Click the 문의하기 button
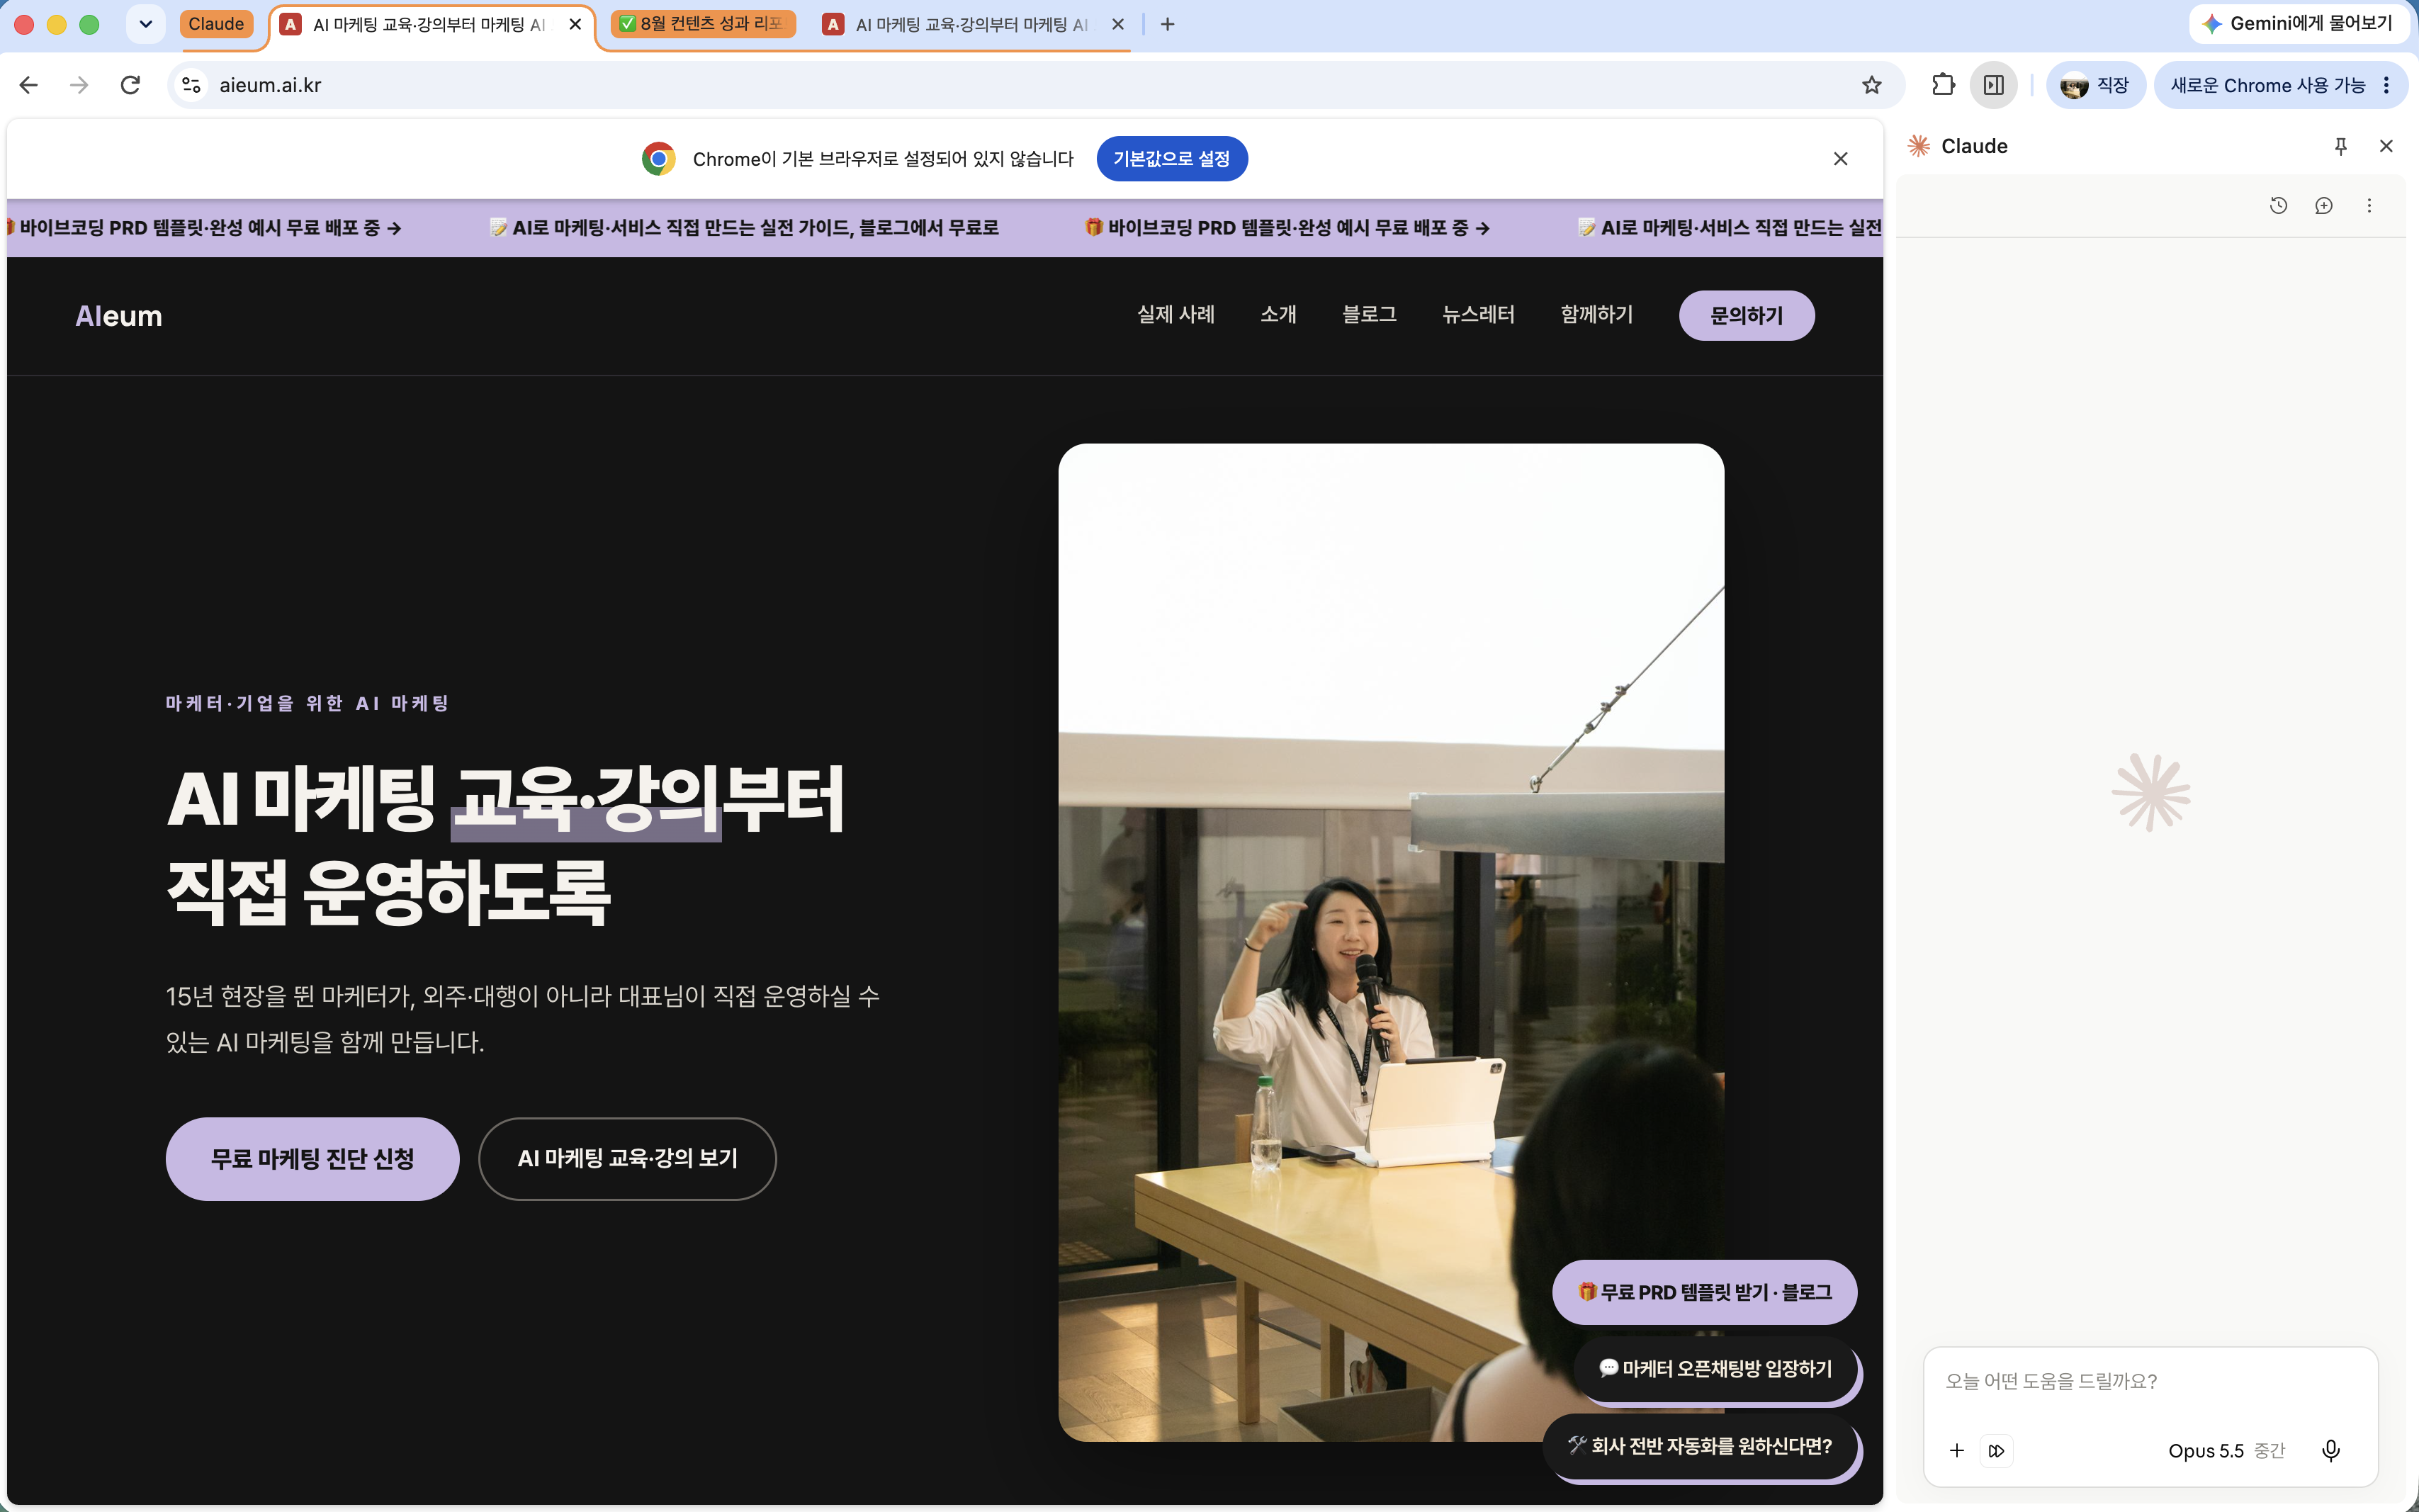 coord(1746,316)
